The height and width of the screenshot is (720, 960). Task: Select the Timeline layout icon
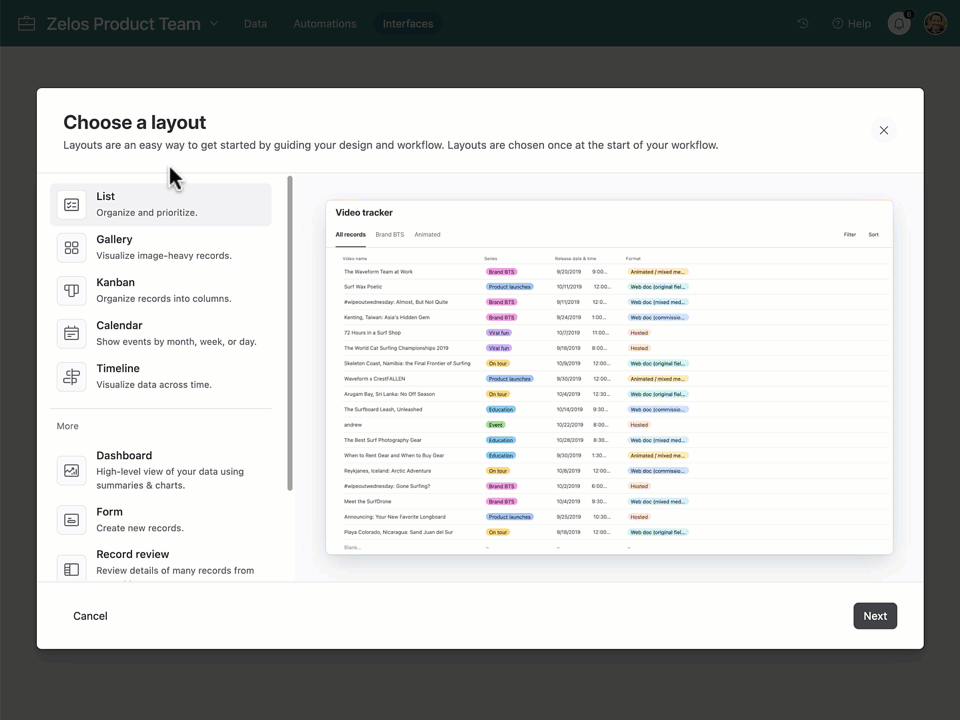[x=71, y=376]
